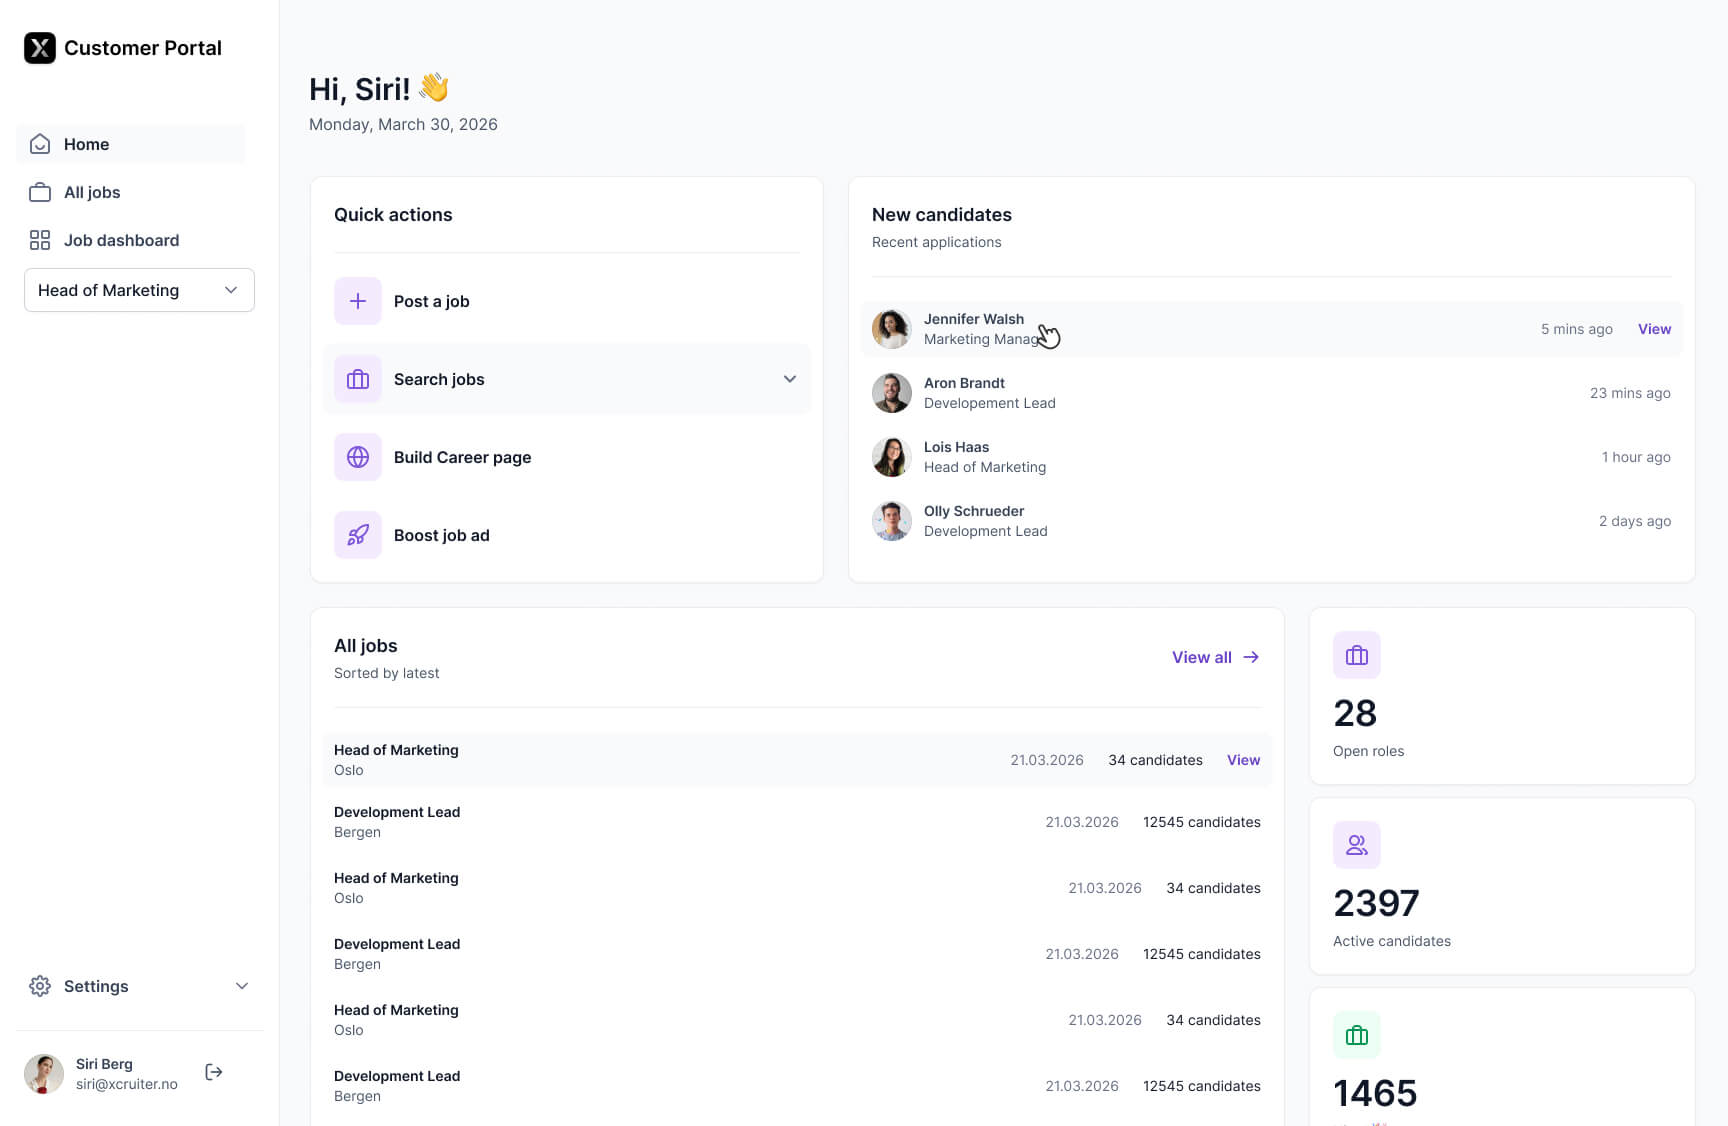Open Job dashboard via the grid icon

(x=39, y=240)
